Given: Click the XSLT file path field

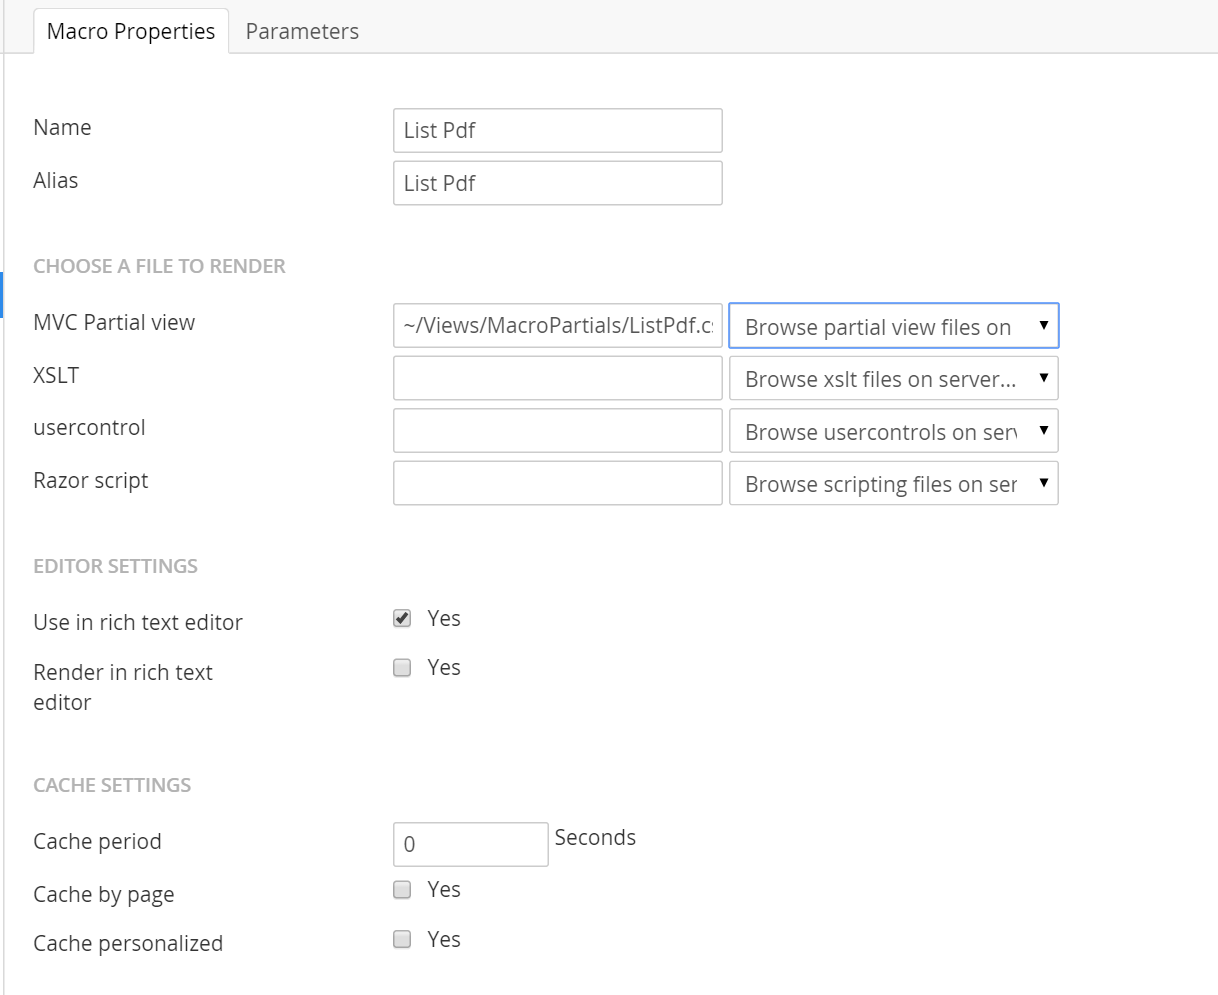Looking at the screenshot, I should coord(558,378).
